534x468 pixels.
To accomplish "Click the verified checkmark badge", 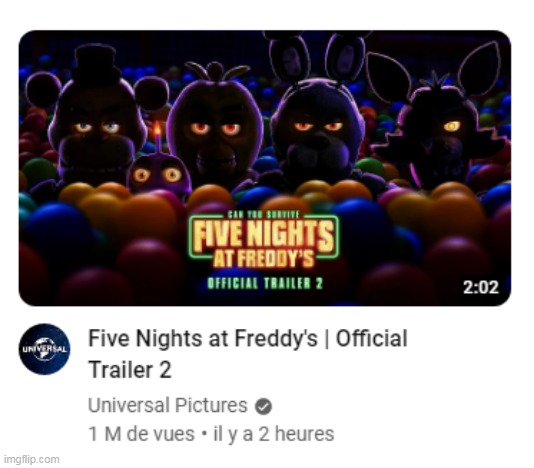I will (x=264, y=406).
